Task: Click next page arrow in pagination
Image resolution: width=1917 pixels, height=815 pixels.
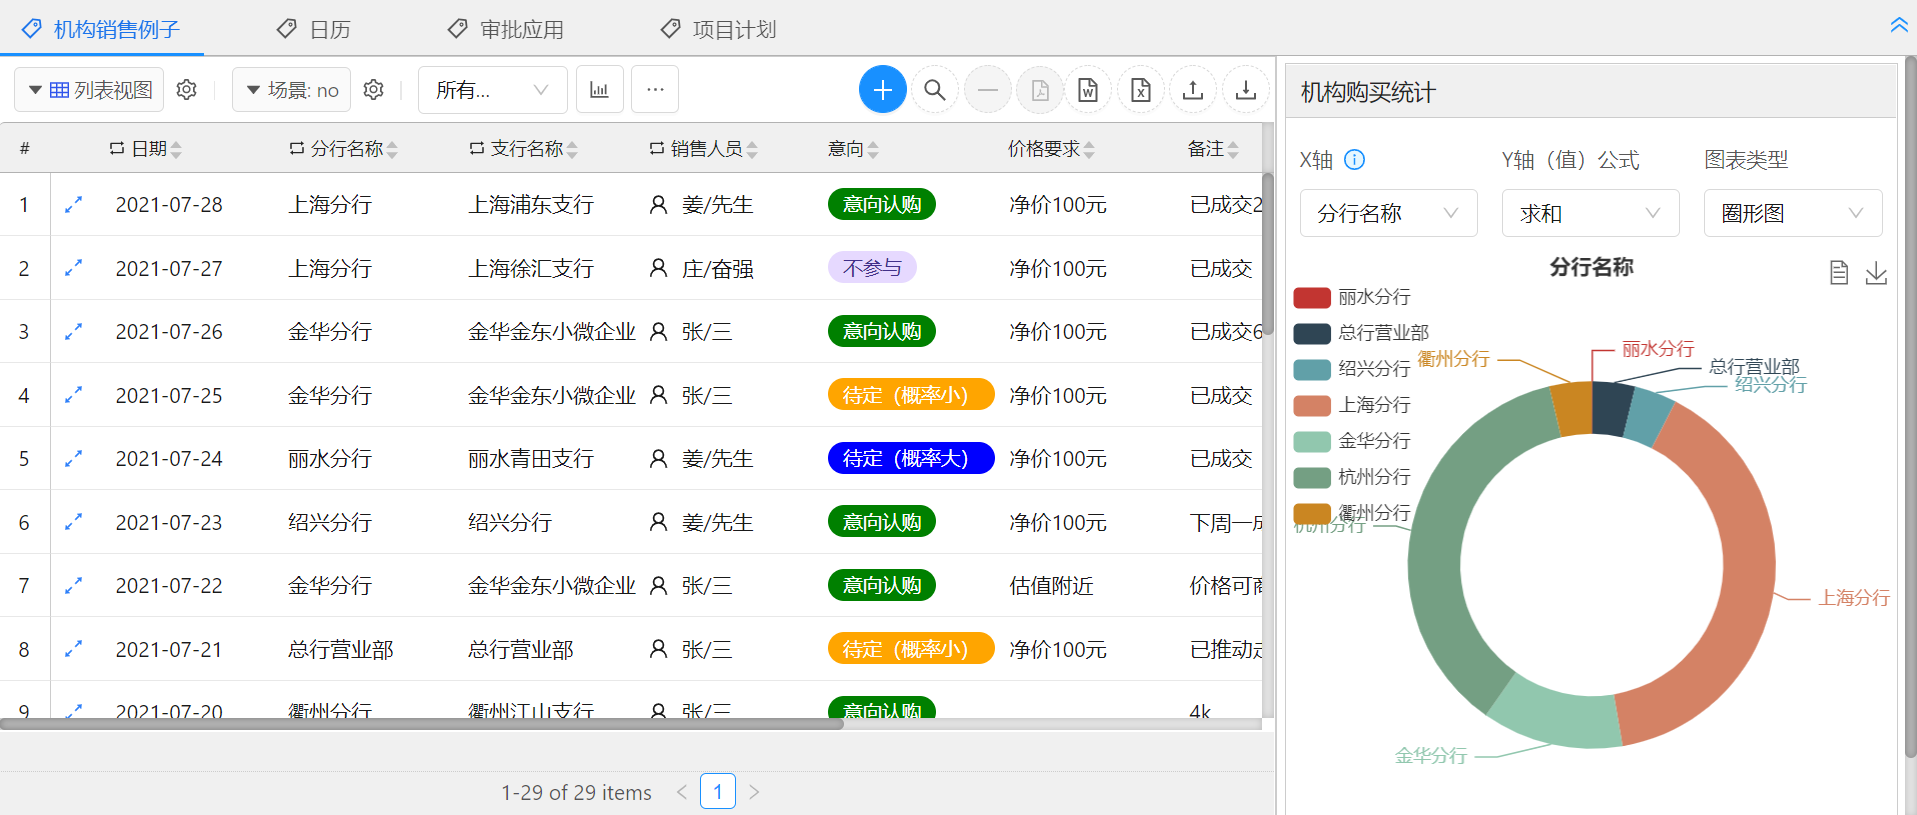Action: (754, 792)
